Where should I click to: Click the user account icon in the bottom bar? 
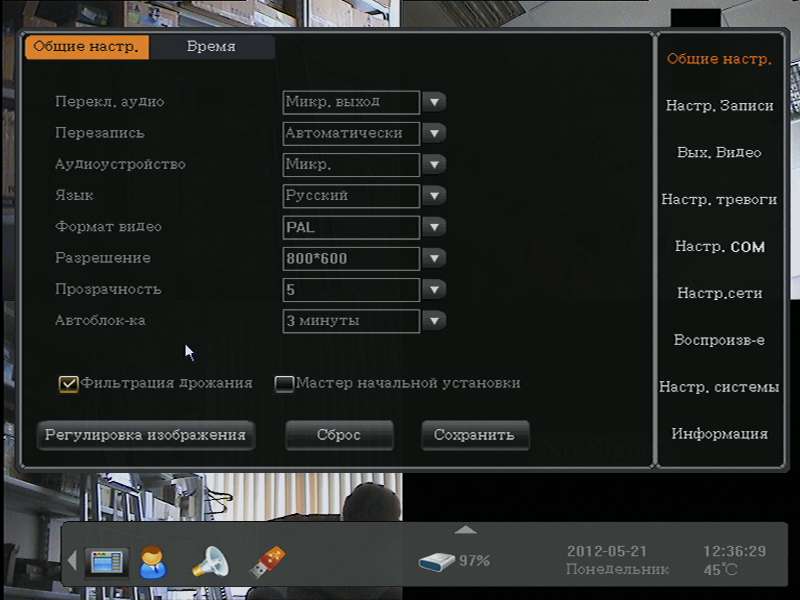pyautogui.click(x=153, y=562)
